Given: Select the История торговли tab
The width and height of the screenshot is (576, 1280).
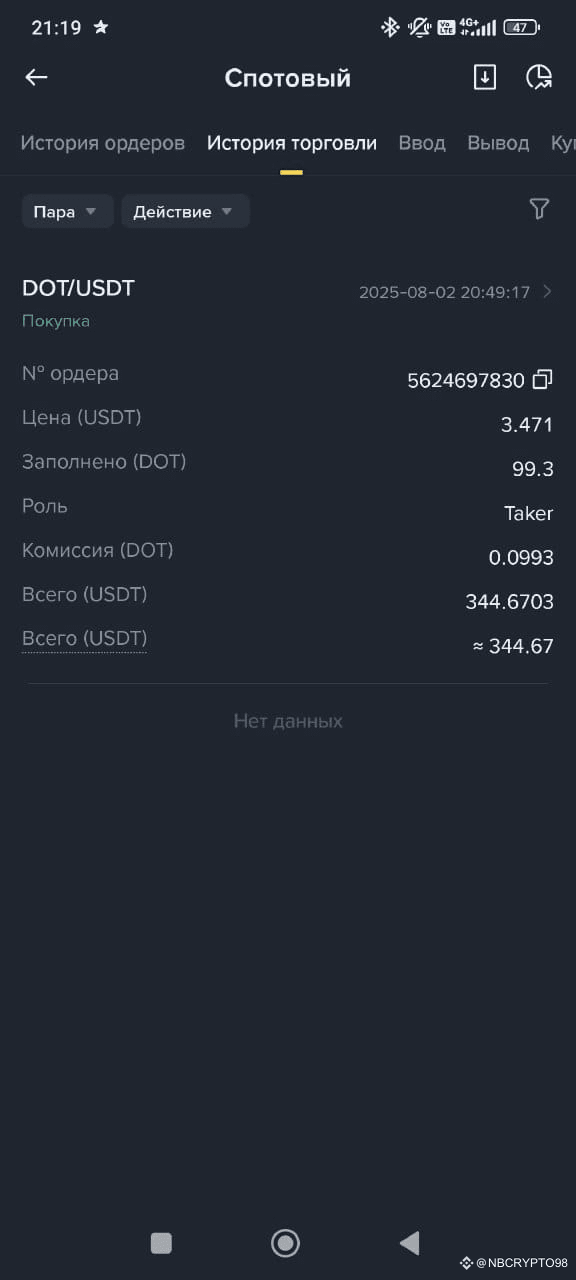Looking at the screenshot, I should [x=292, y=143].
